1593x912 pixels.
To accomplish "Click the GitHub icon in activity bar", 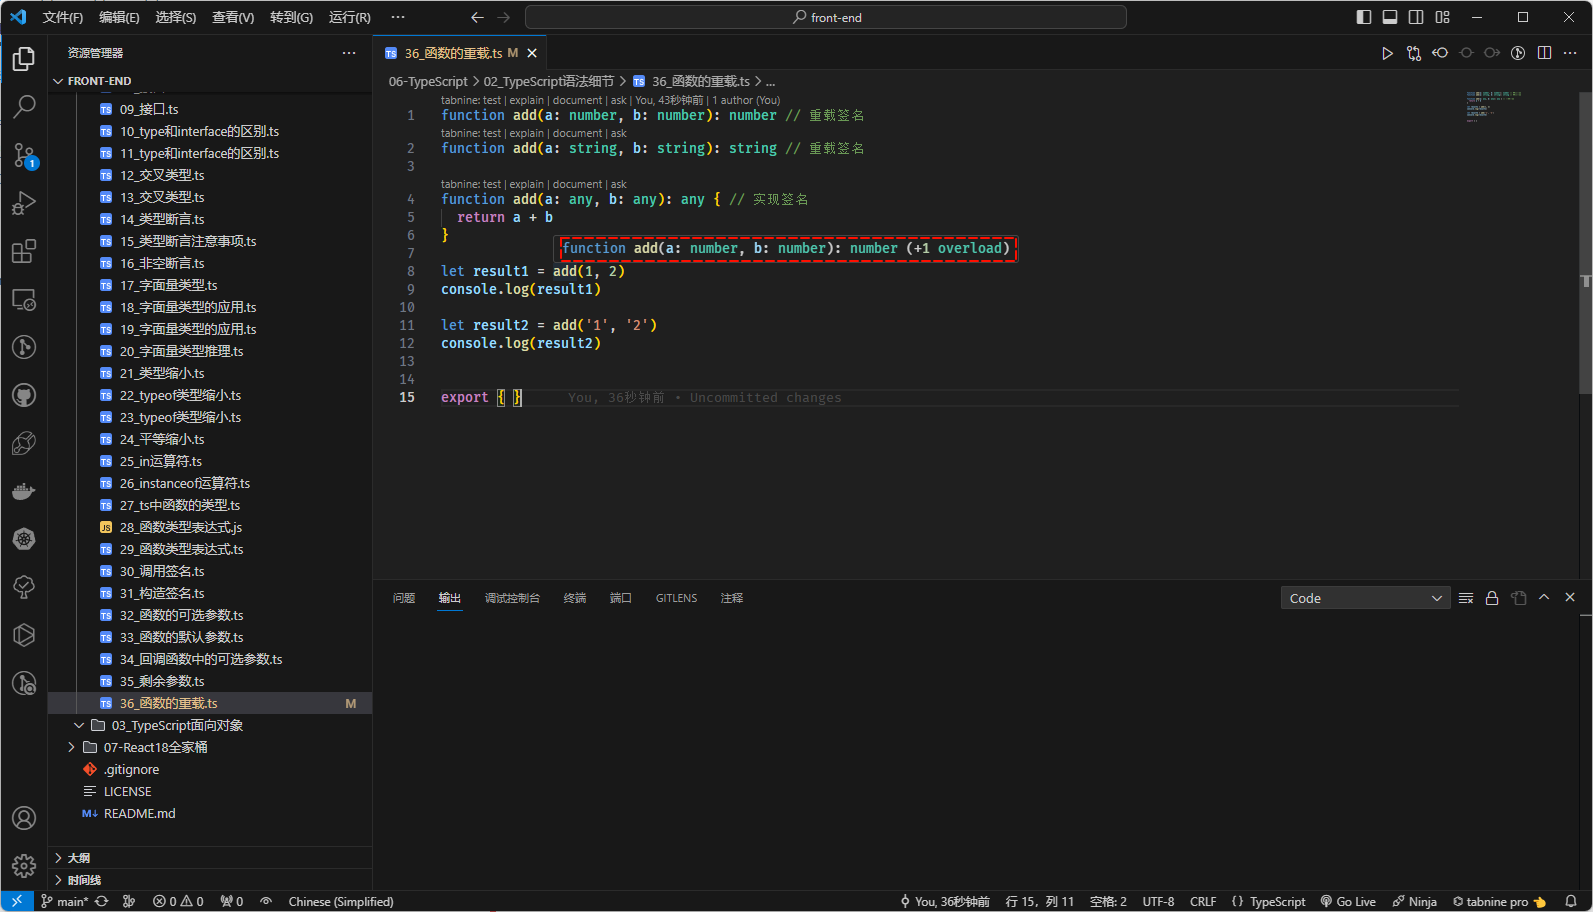I will [x=24, y=395].
